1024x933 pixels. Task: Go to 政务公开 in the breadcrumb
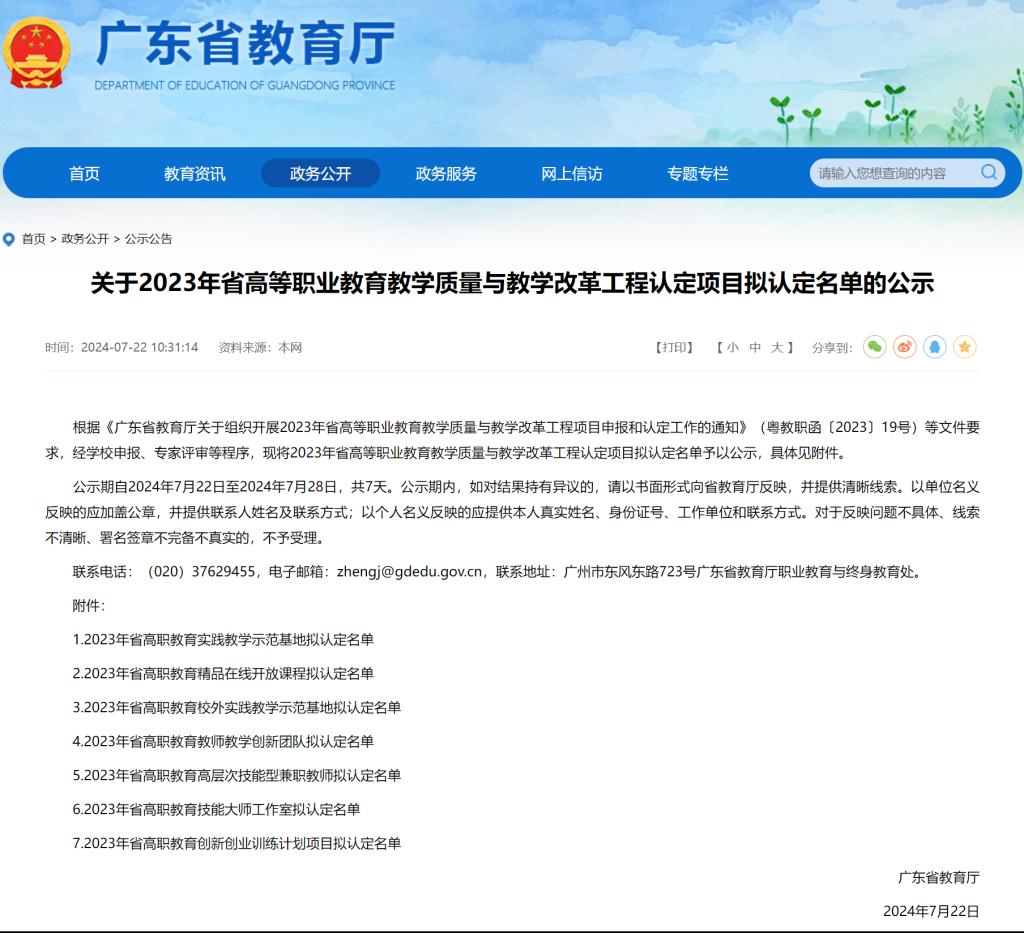[85, 239]
